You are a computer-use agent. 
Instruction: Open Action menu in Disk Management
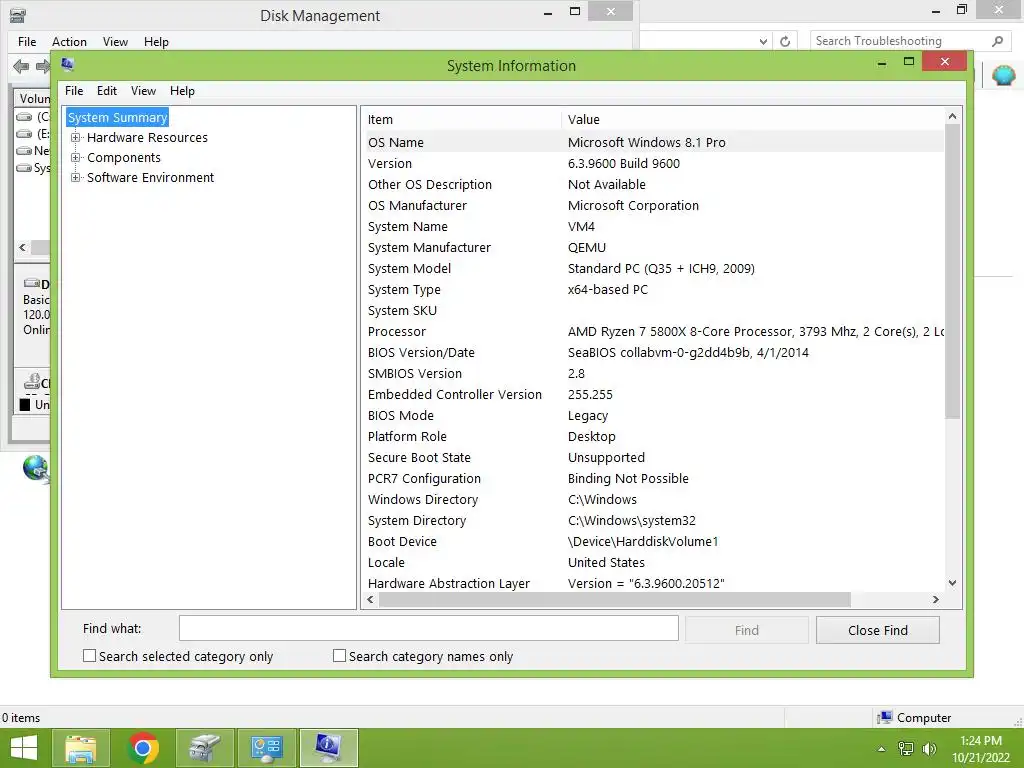pos(69,42)
